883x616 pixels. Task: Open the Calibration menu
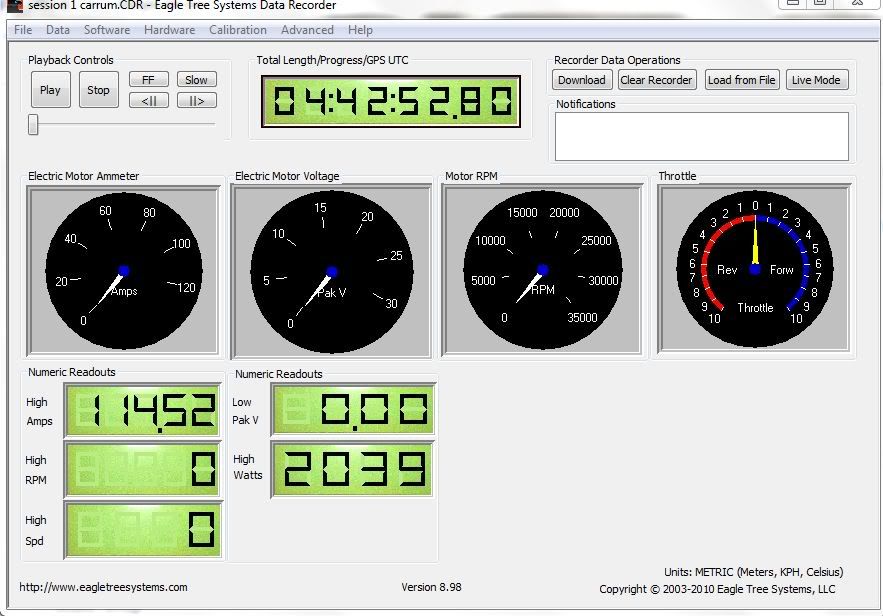click(x=237, y=30)
